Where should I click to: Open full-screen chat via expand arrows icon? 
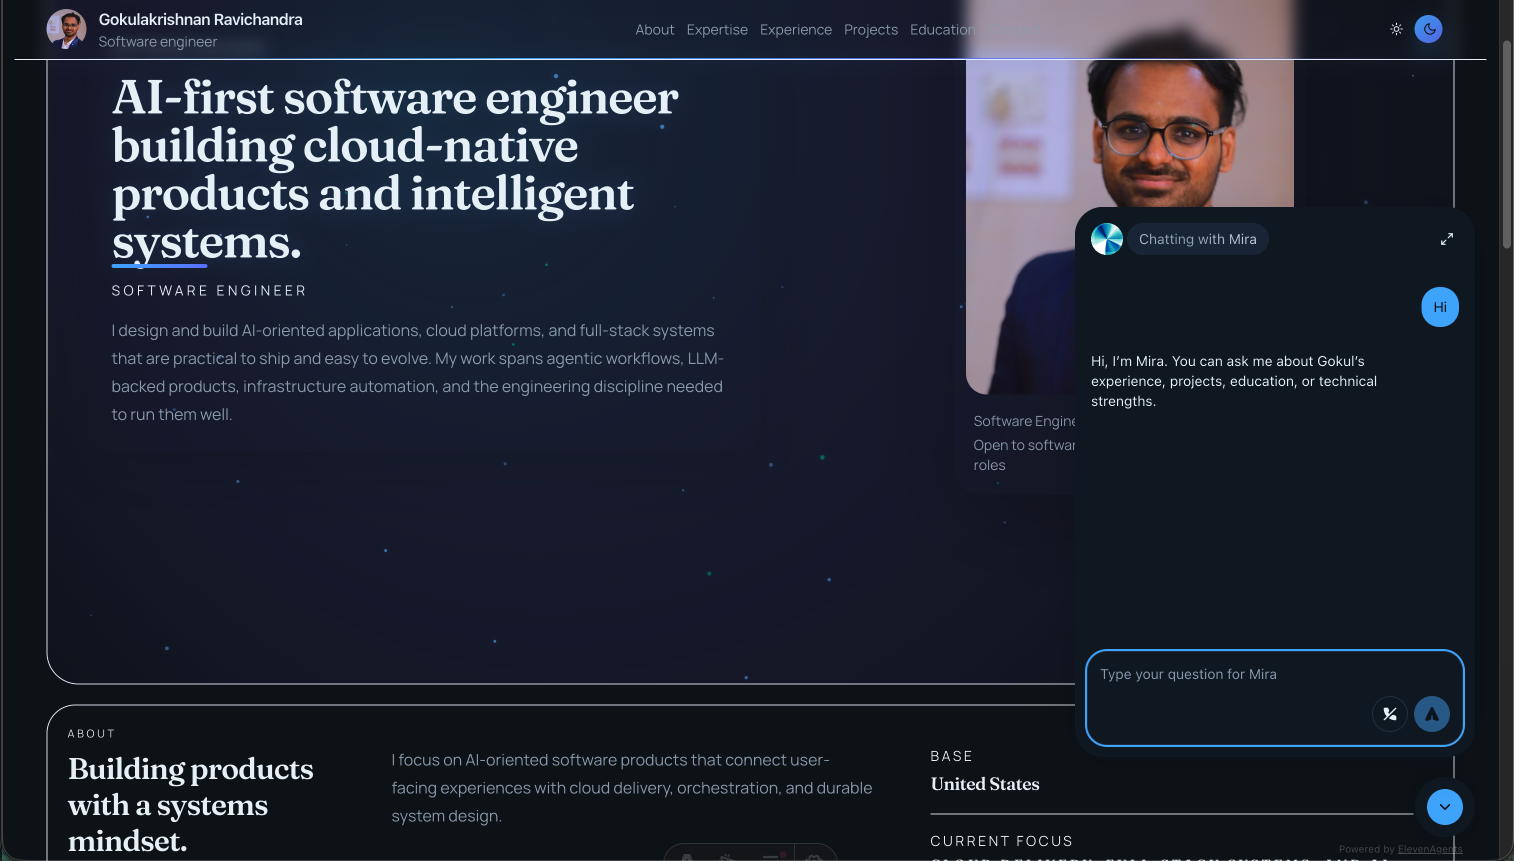1447,239
